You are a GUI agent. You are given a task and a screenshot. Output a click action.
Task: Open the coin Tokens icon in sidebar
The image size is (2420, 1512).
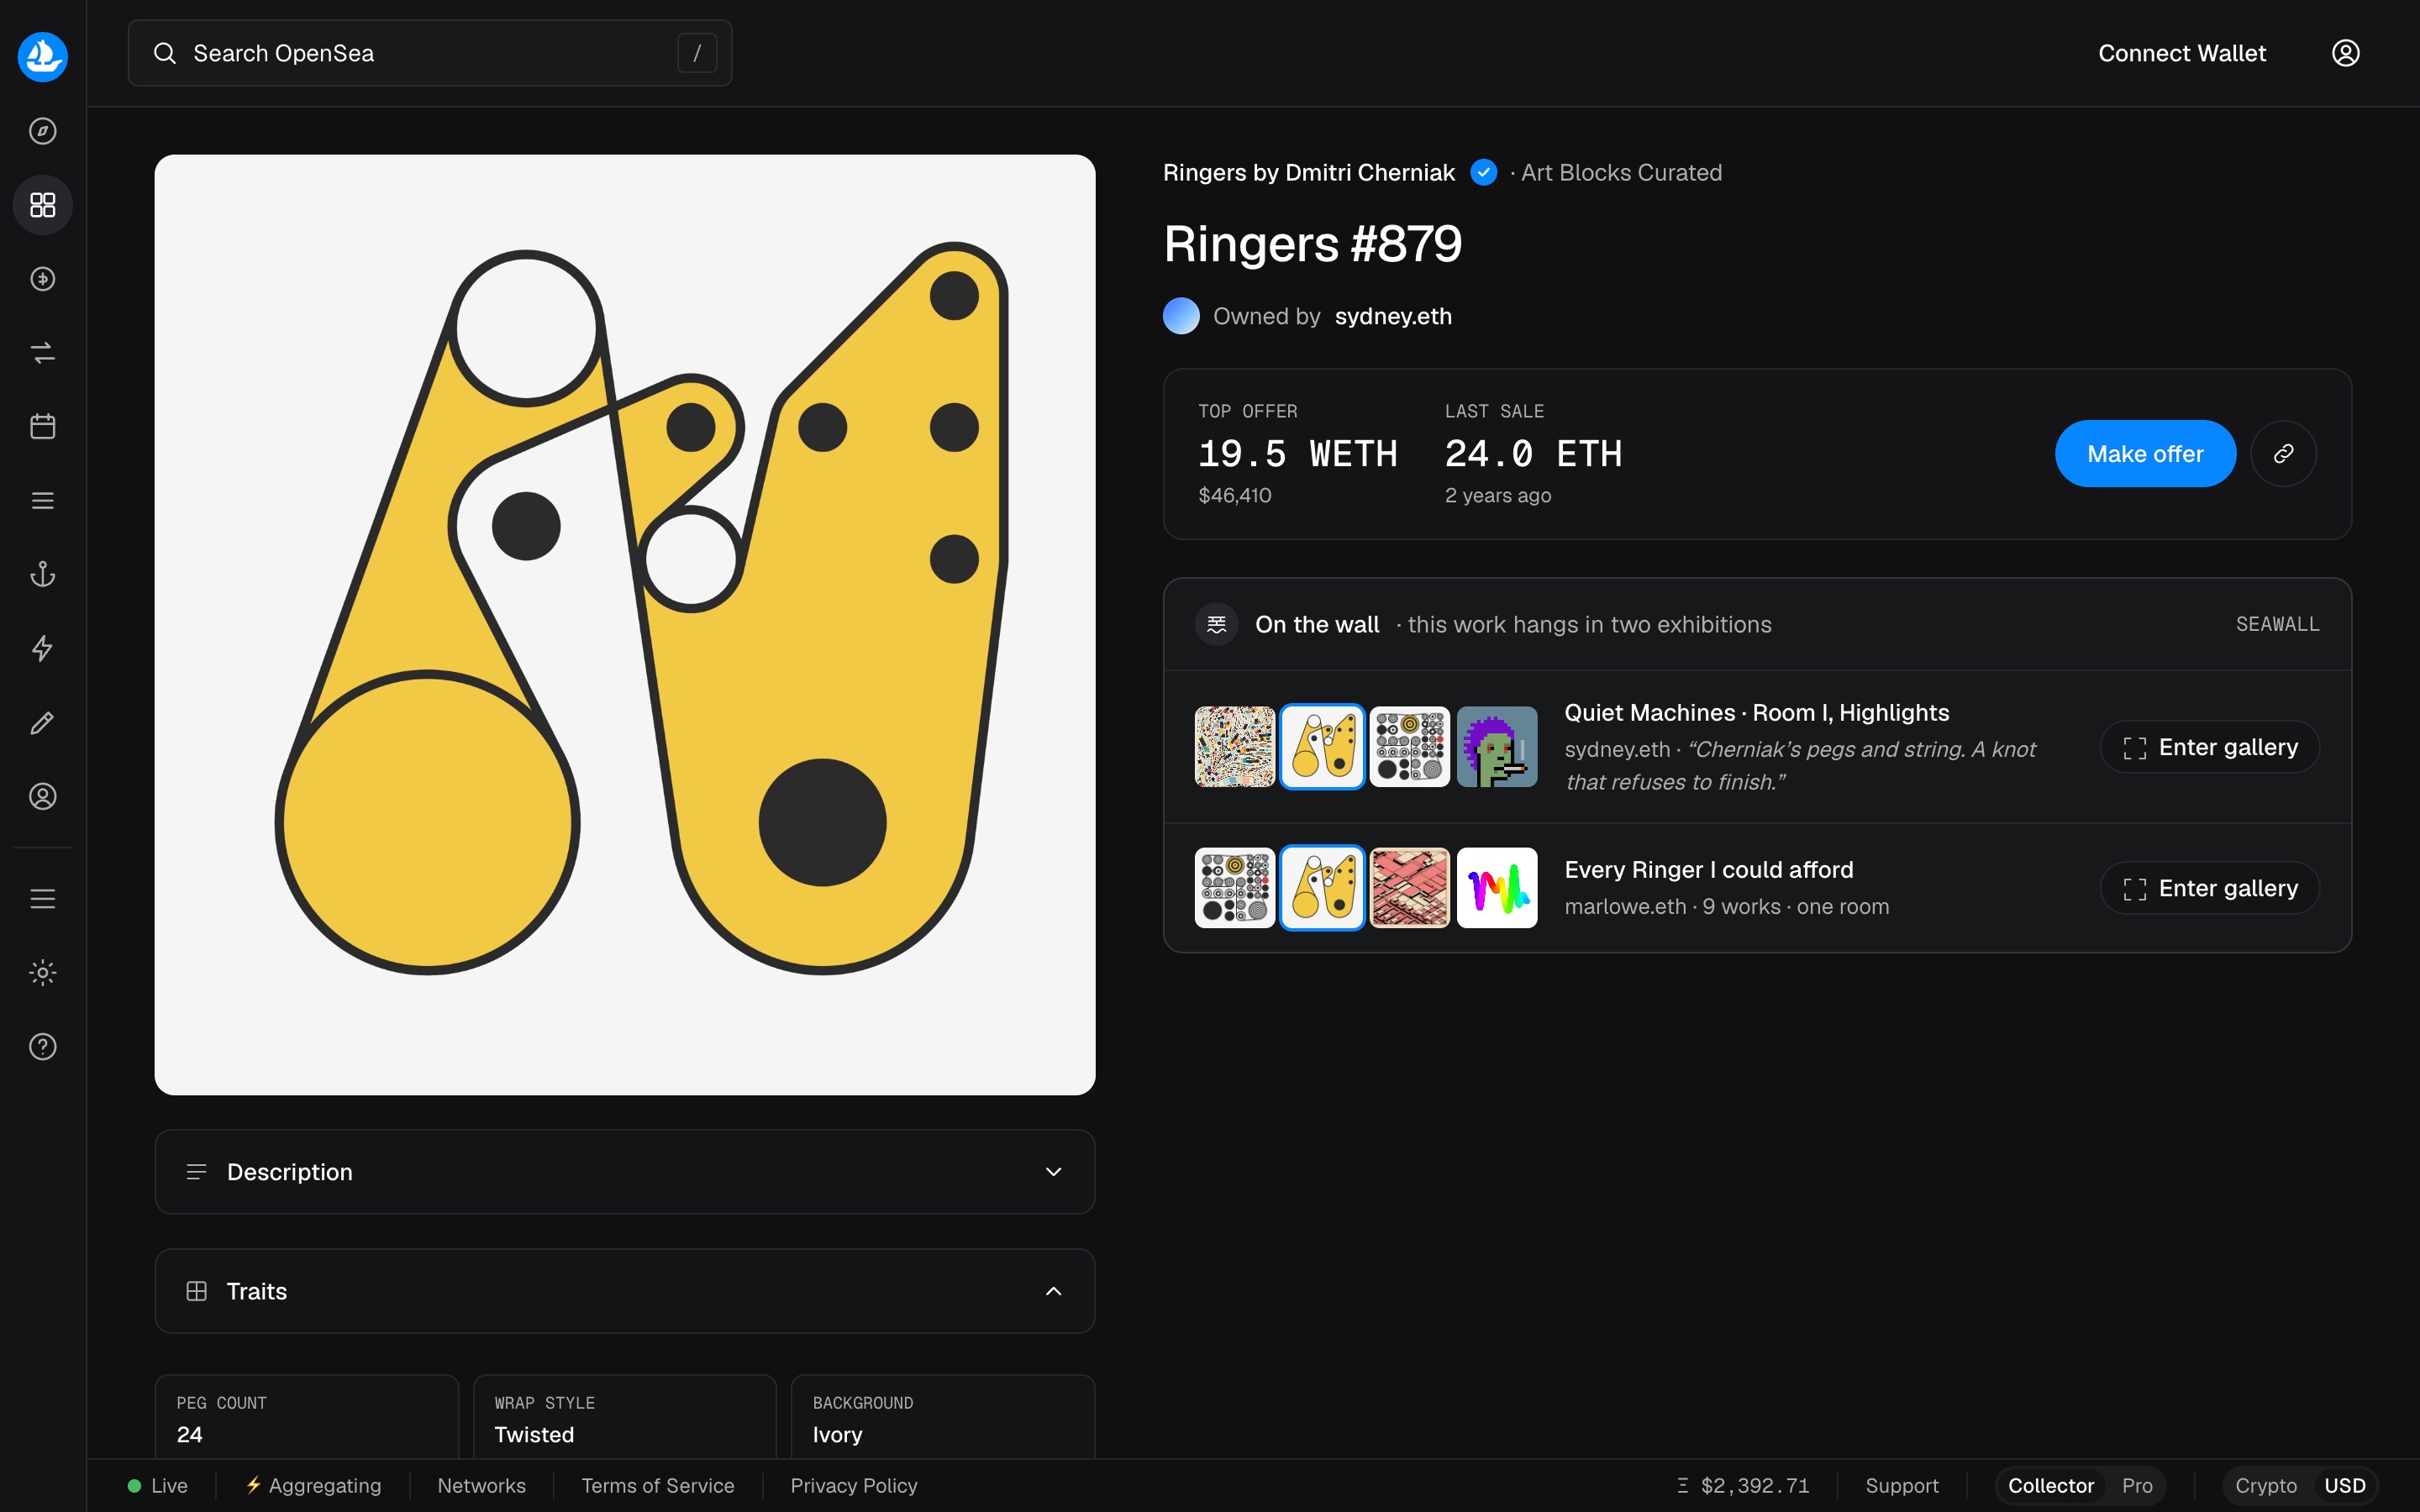(43, 279)
